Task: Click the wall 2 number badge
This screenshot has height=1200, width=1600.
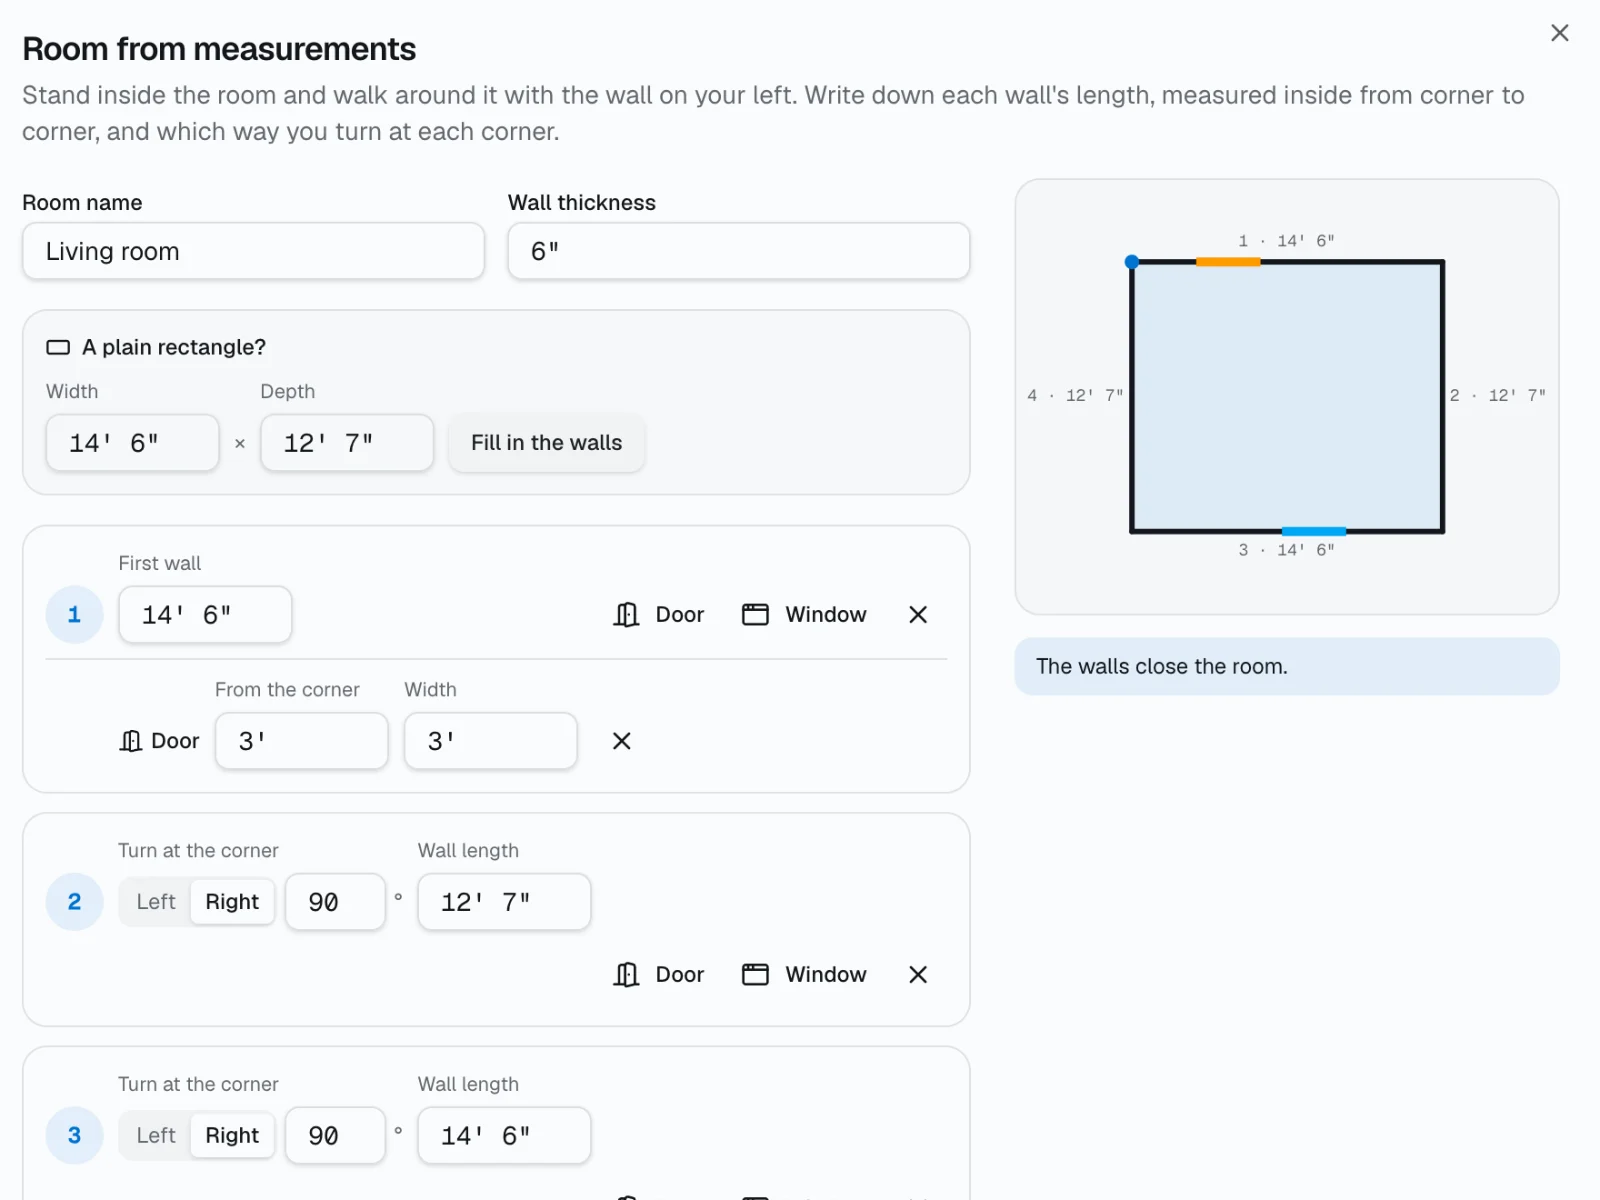Action: point(74,902)
